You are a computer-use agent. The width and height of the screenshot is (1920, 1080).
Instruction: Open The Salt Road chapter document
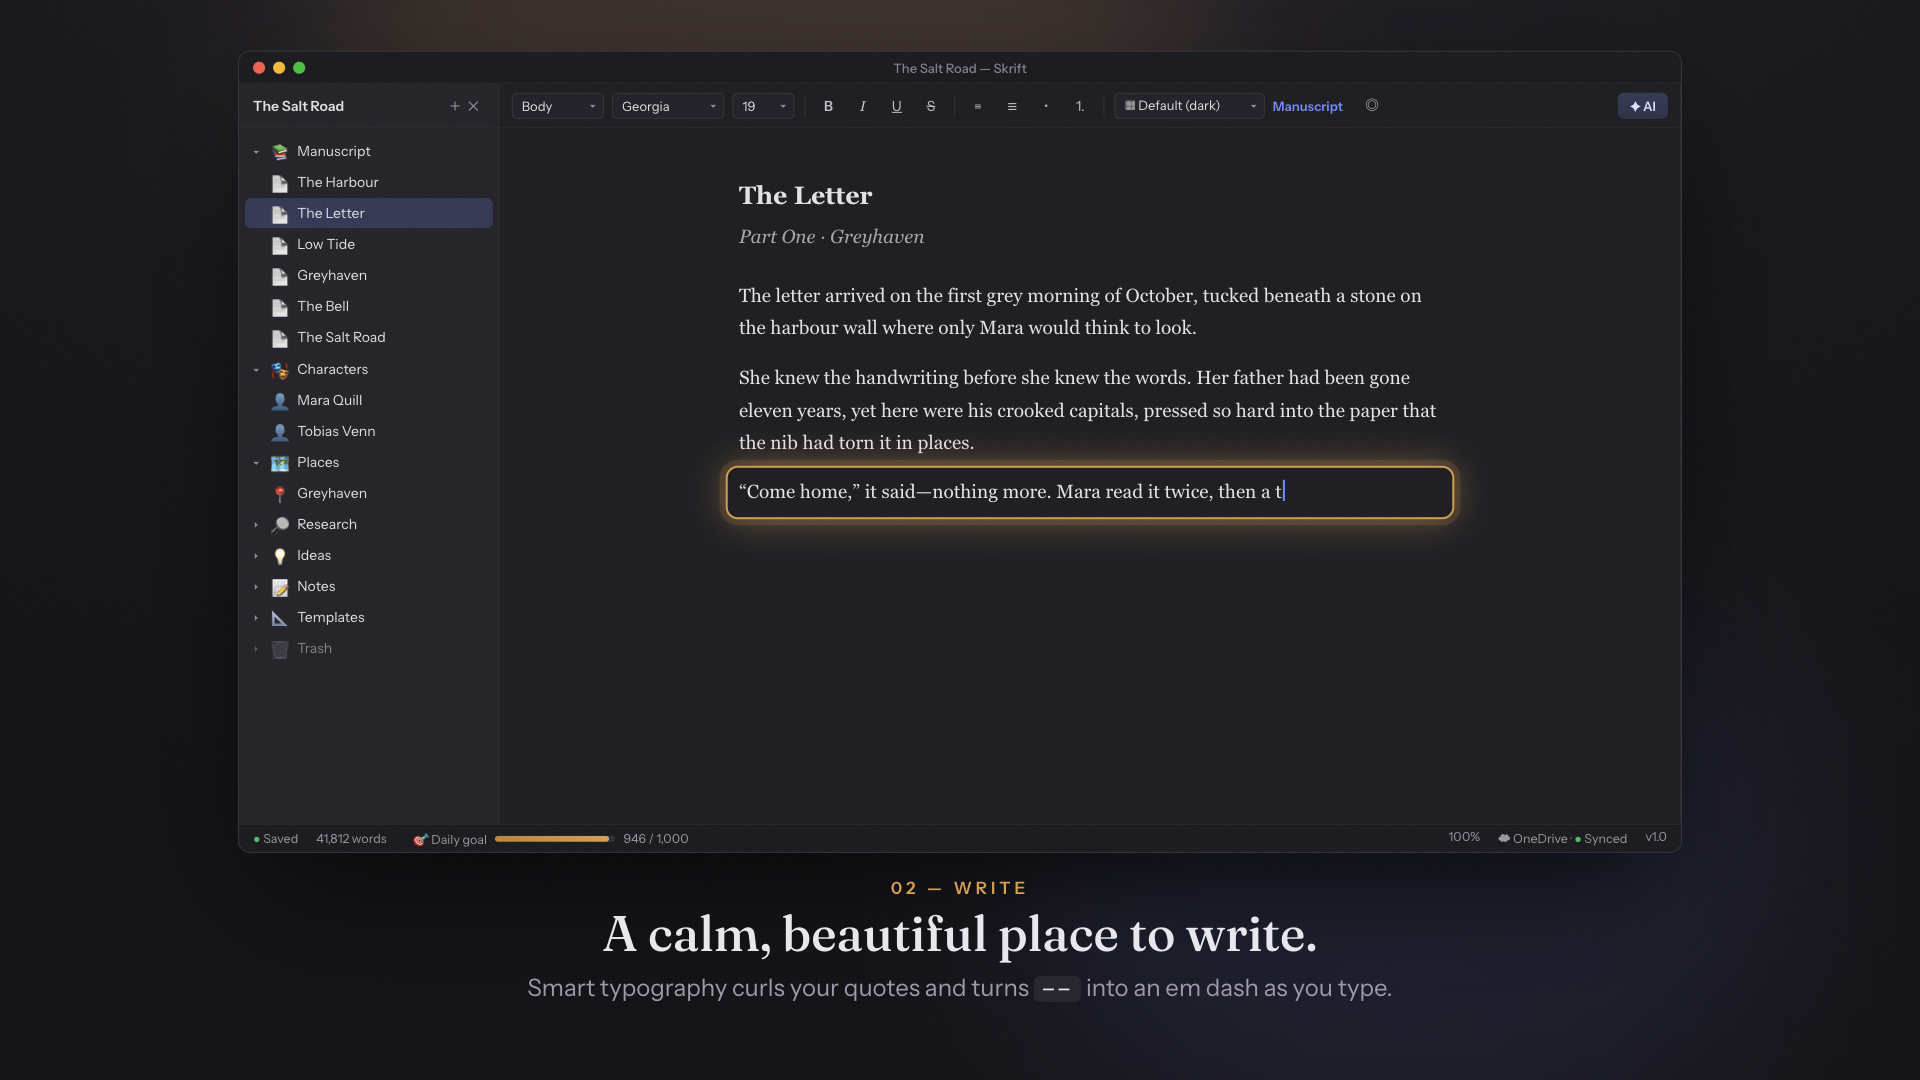[369, 337]
